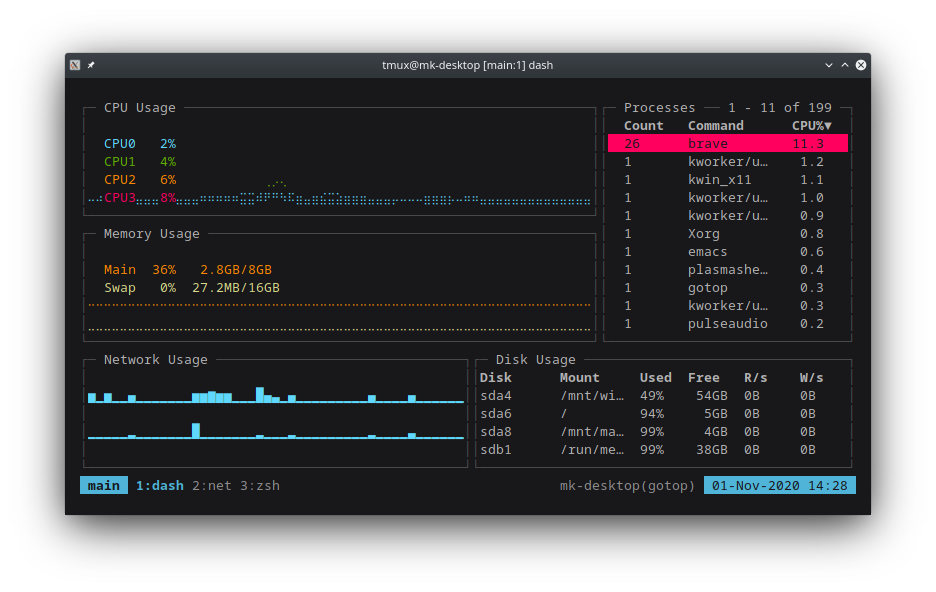The width and height of the screenshot is (936, 592).
Task: Click the Command column header
Action: tap(715, 126)
